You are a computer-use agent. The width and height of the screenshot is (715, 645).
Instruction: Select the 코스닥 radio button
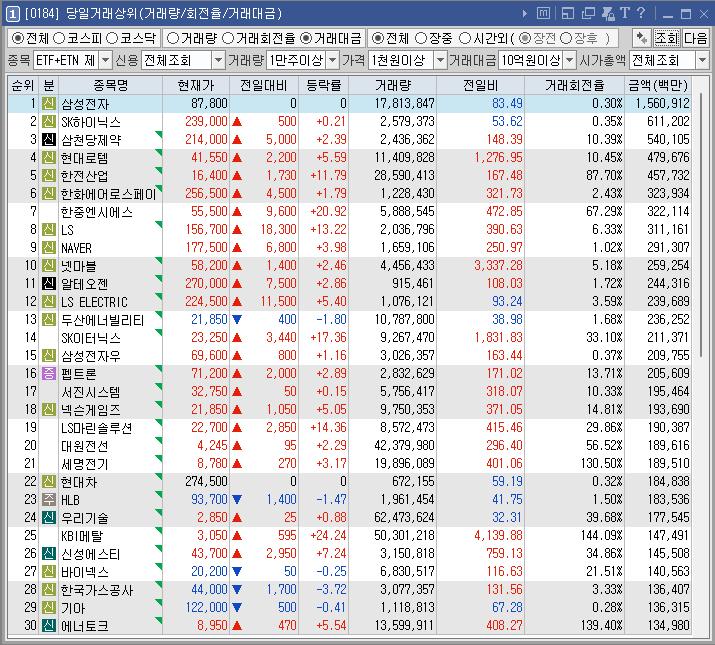(112, 38)
